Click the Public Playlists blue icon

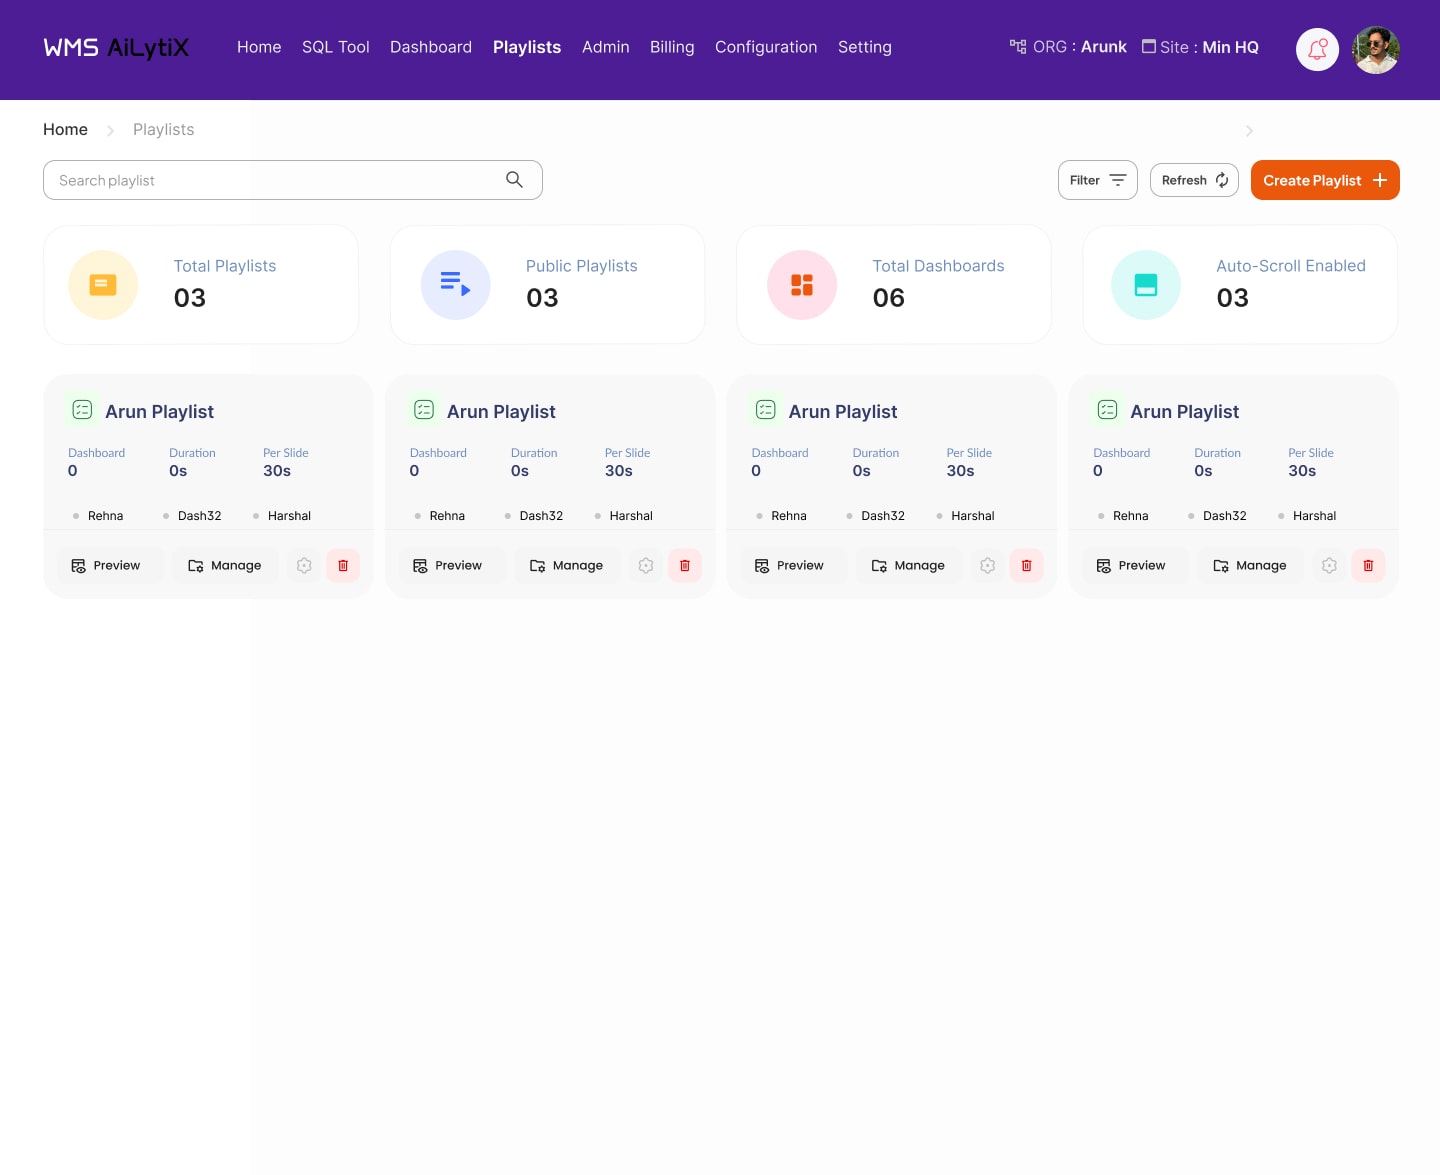455,285
